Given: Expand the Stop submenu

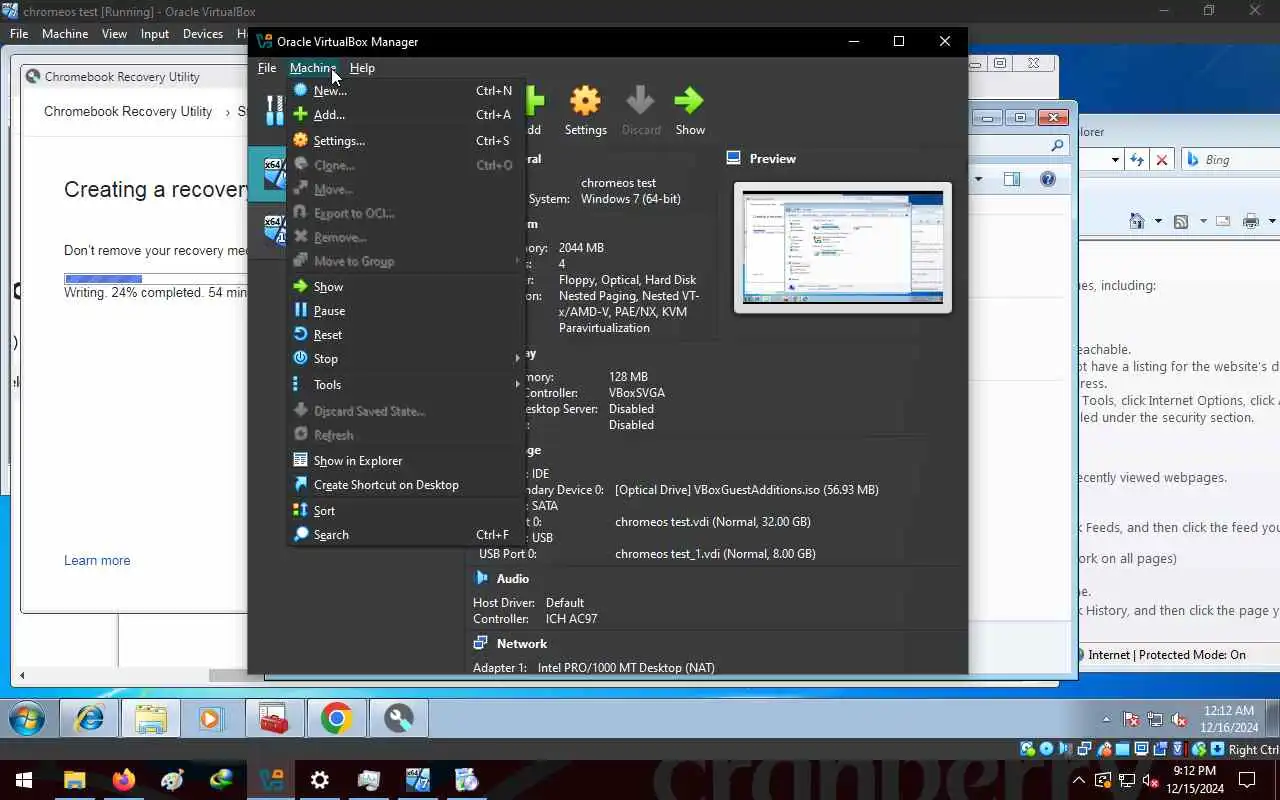Looking at the screenshot, I should [405, 358].
